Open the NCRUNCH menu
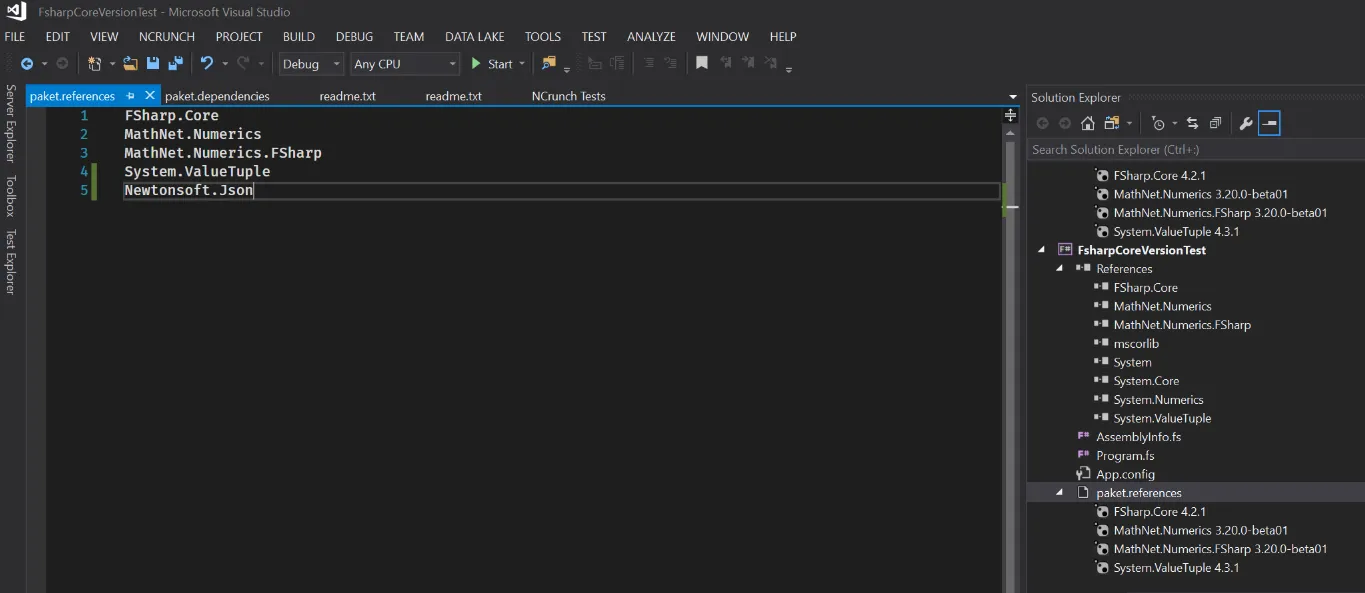1365x593 pixels. (167, 37)
